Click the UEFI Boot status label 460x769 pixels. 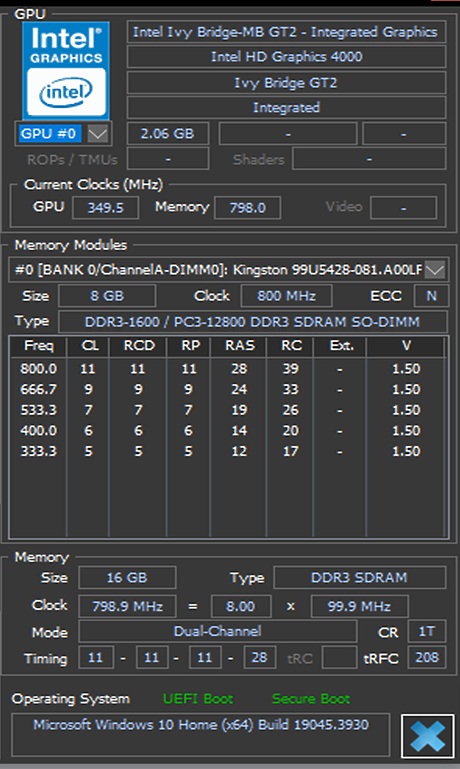point(198,699)
